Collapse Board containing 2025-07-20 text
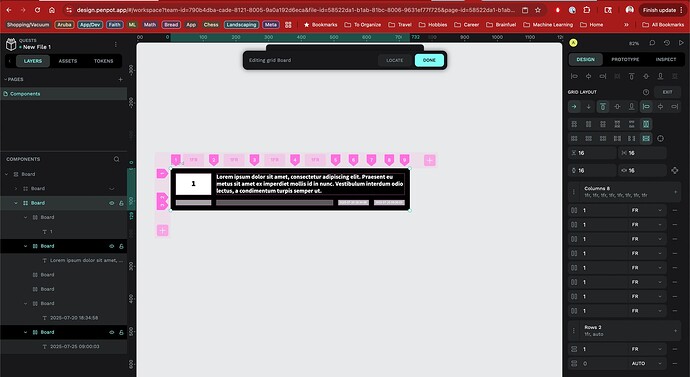The width and height of the screenshot is (690, 377). [25, 303]
